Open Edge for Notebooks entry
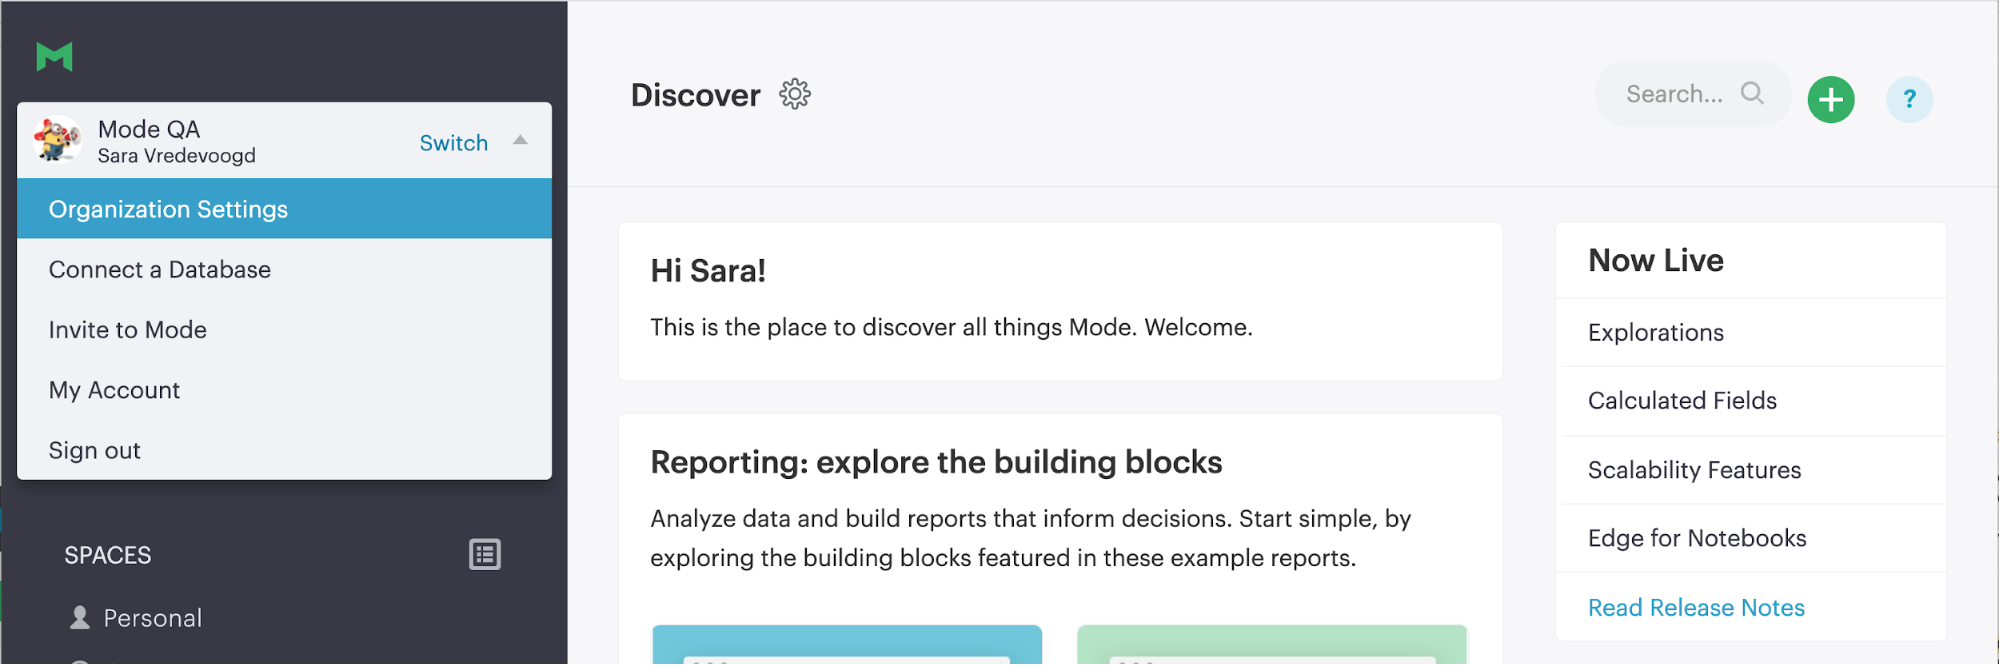The height and width of the screenshot is (665, 1999). tap(1697, 539)
